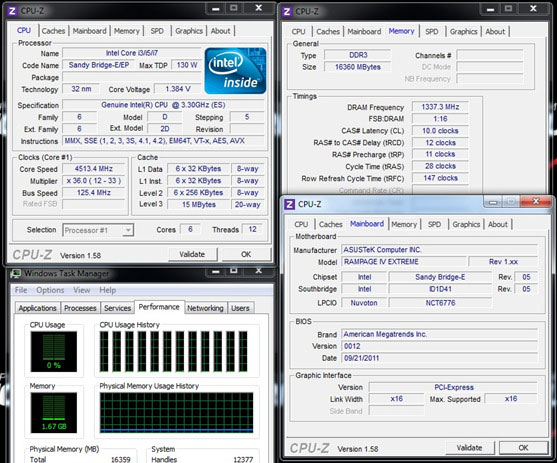The image size is (557, 463).
Task: Click the Intel inside logo in CPU window
Action: pos(235,71)
